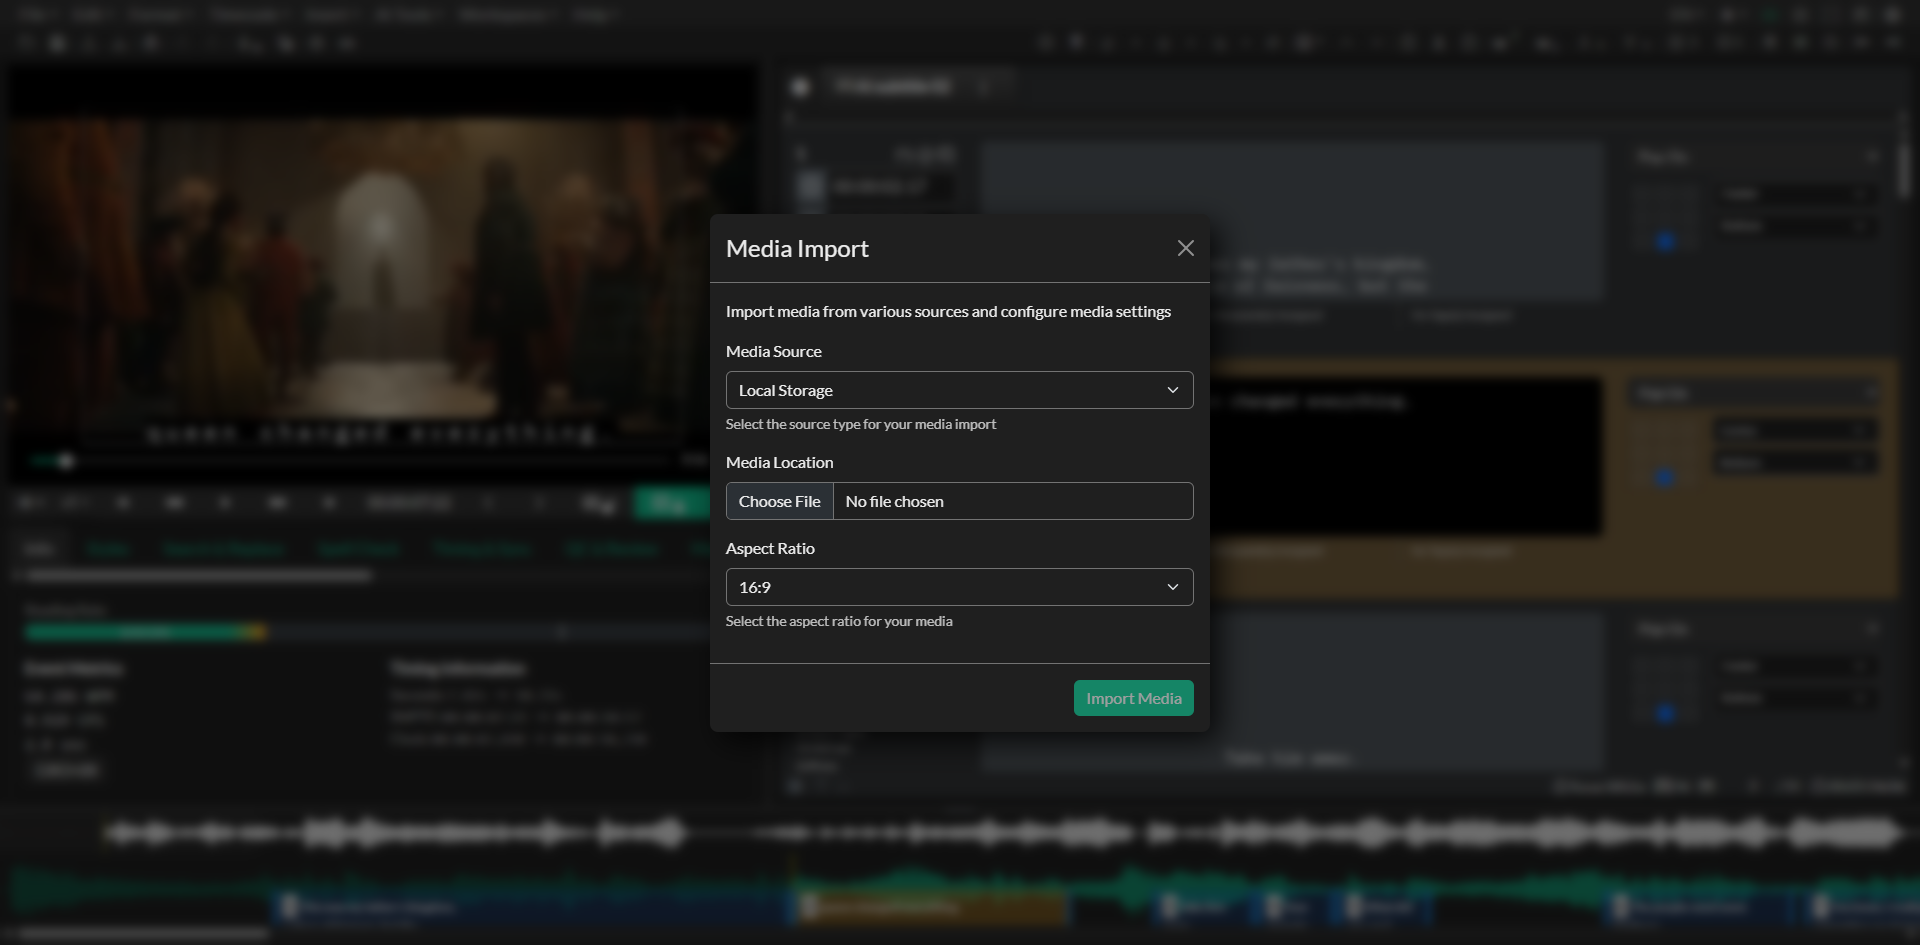Click the dialog description text about importing media
Image resolution: width=1920 pixels, height=945 pixels.
[948, 311]
